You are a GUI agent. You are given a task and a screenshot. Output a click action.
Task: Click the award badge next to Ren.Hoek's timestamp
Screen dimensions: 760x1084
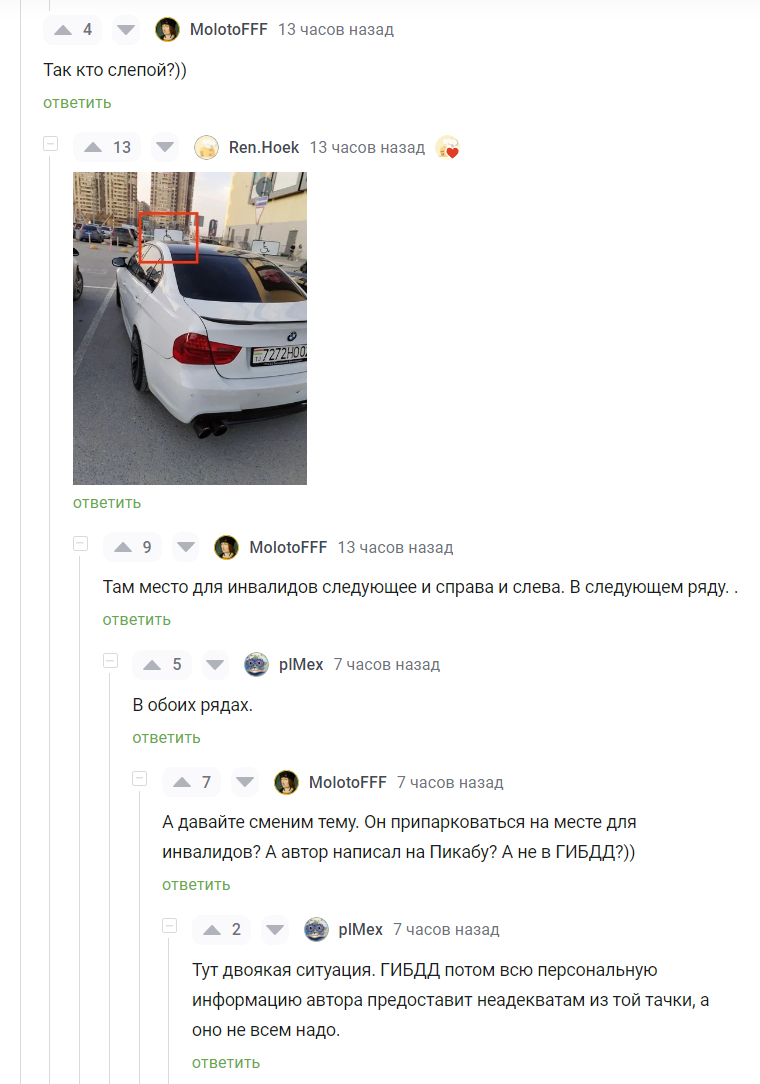447,147
